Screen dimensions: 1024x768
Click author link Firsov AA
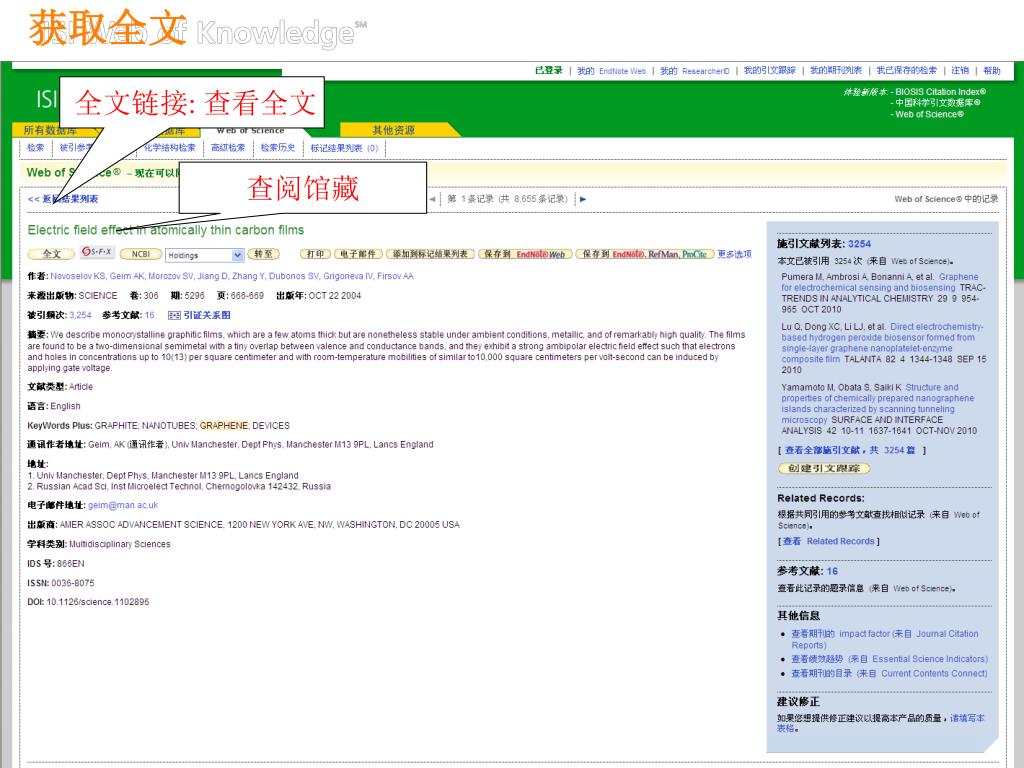[x=394, y=276]
